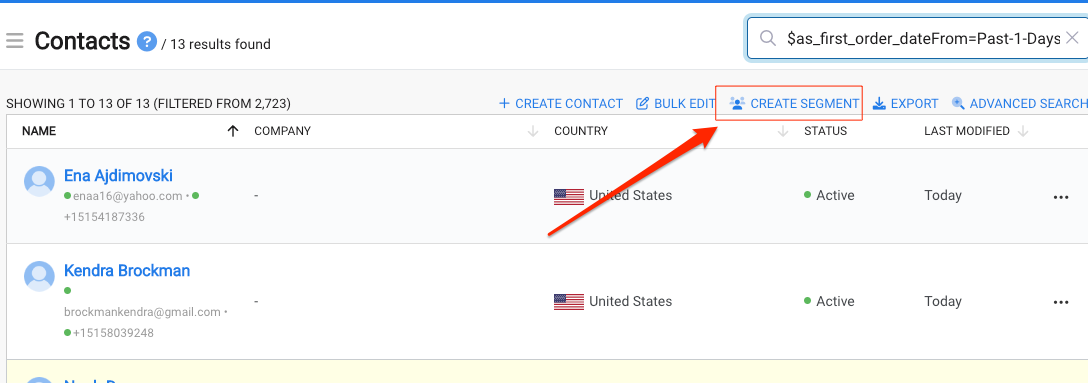Open Bulk Edit
This screenshot has width=1088, height=383.
(676, 103)
